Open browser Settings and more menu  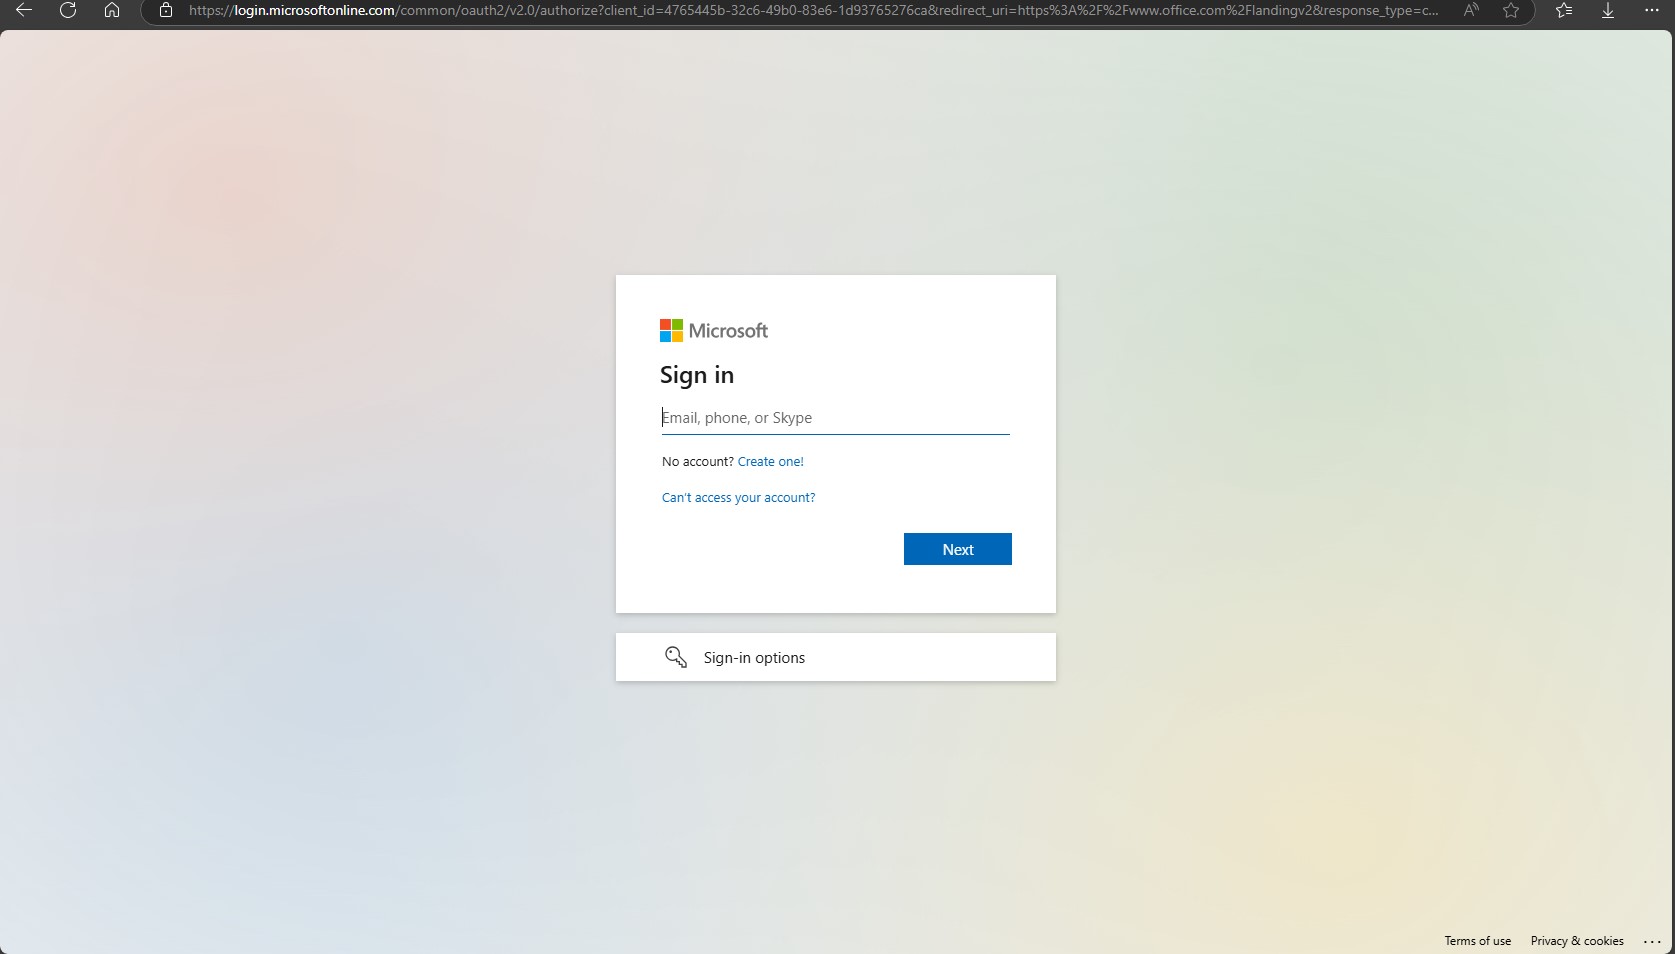pos(1651,10)
